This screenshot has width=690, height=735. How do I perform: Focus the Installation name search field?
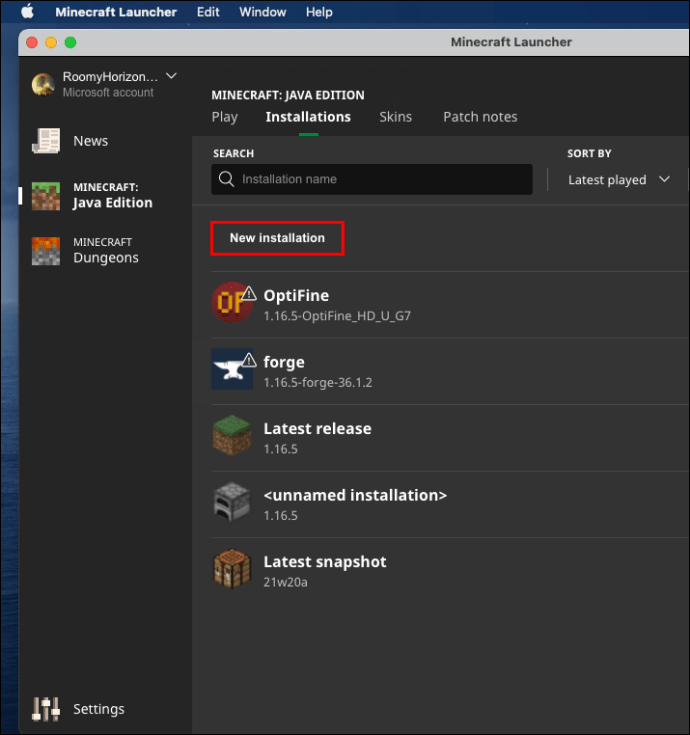(x=372, y=179)
